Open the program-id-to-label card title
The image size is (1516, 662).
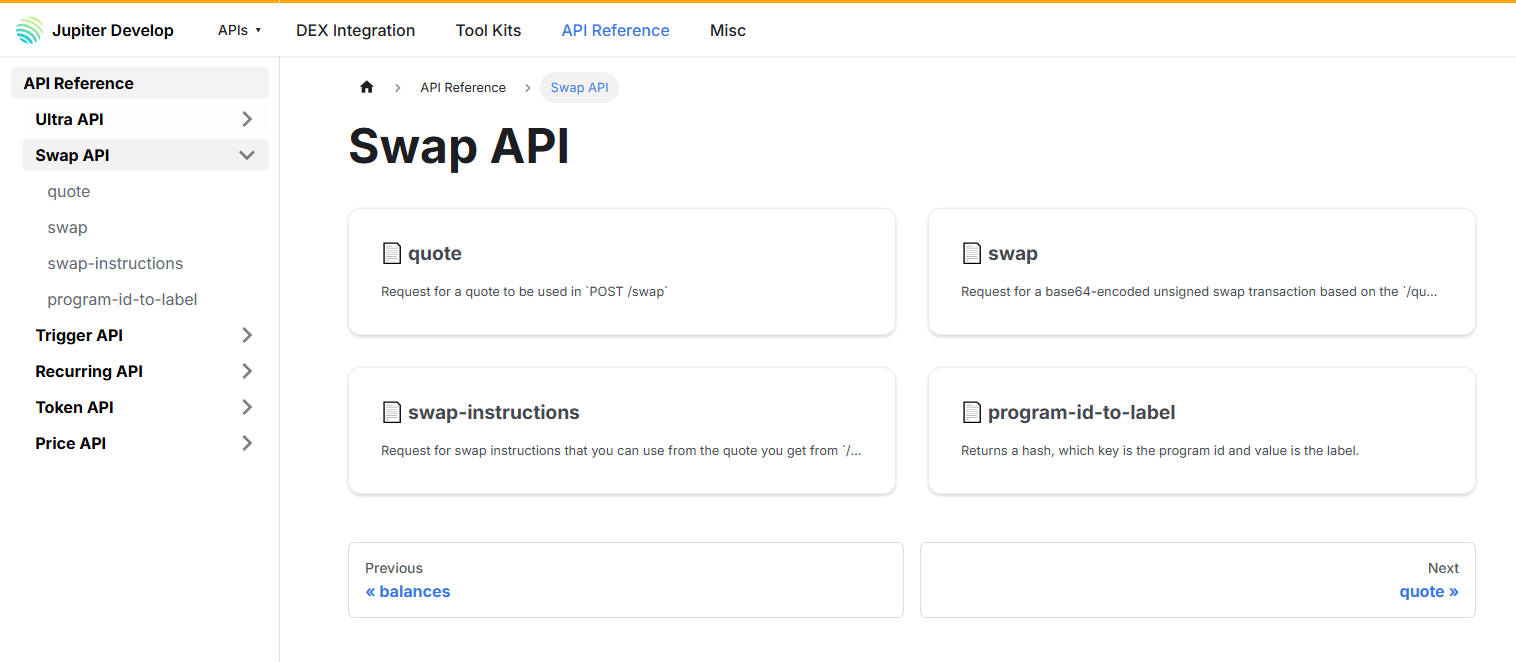[x=1082, y=412]
